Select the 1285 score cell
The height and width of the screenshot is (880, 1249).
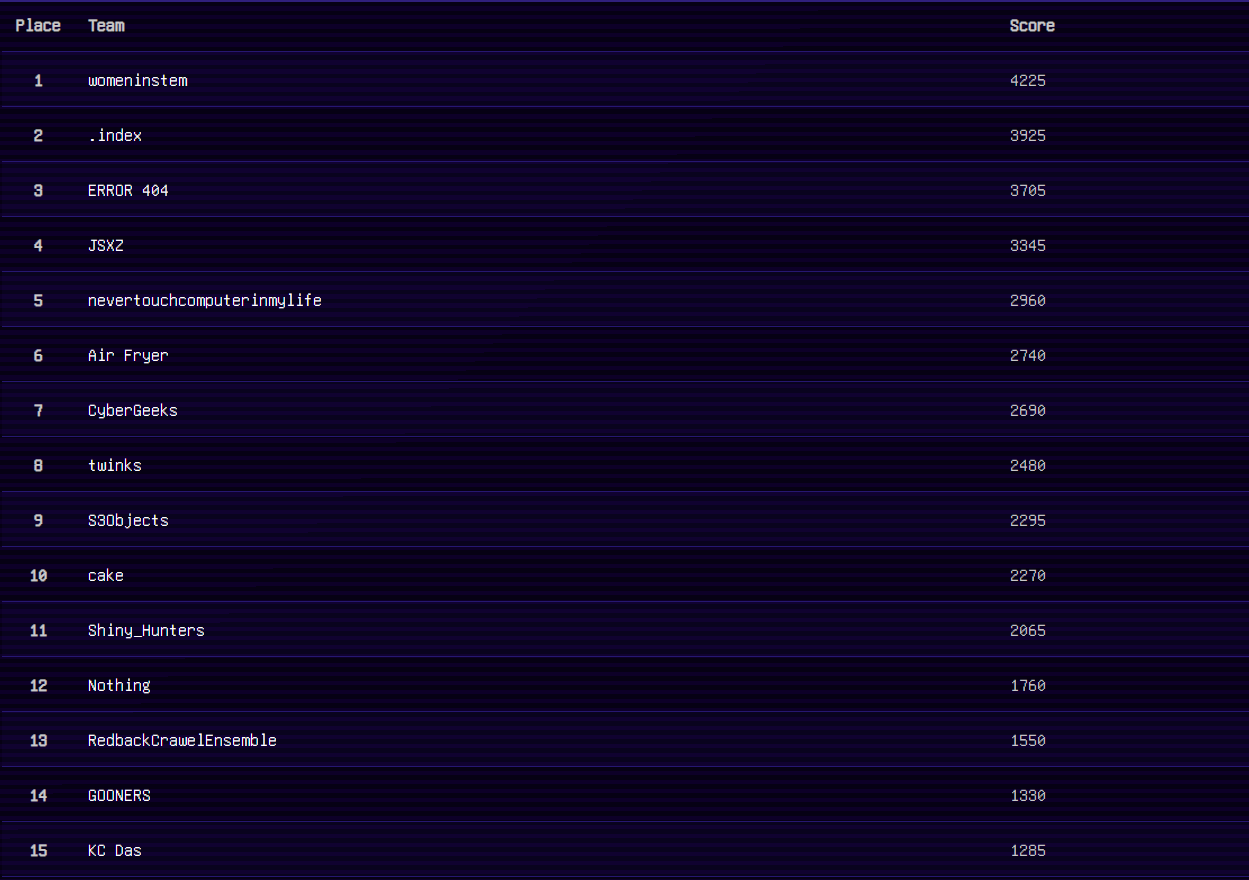pyautogui.click(x=1028, y=850)
